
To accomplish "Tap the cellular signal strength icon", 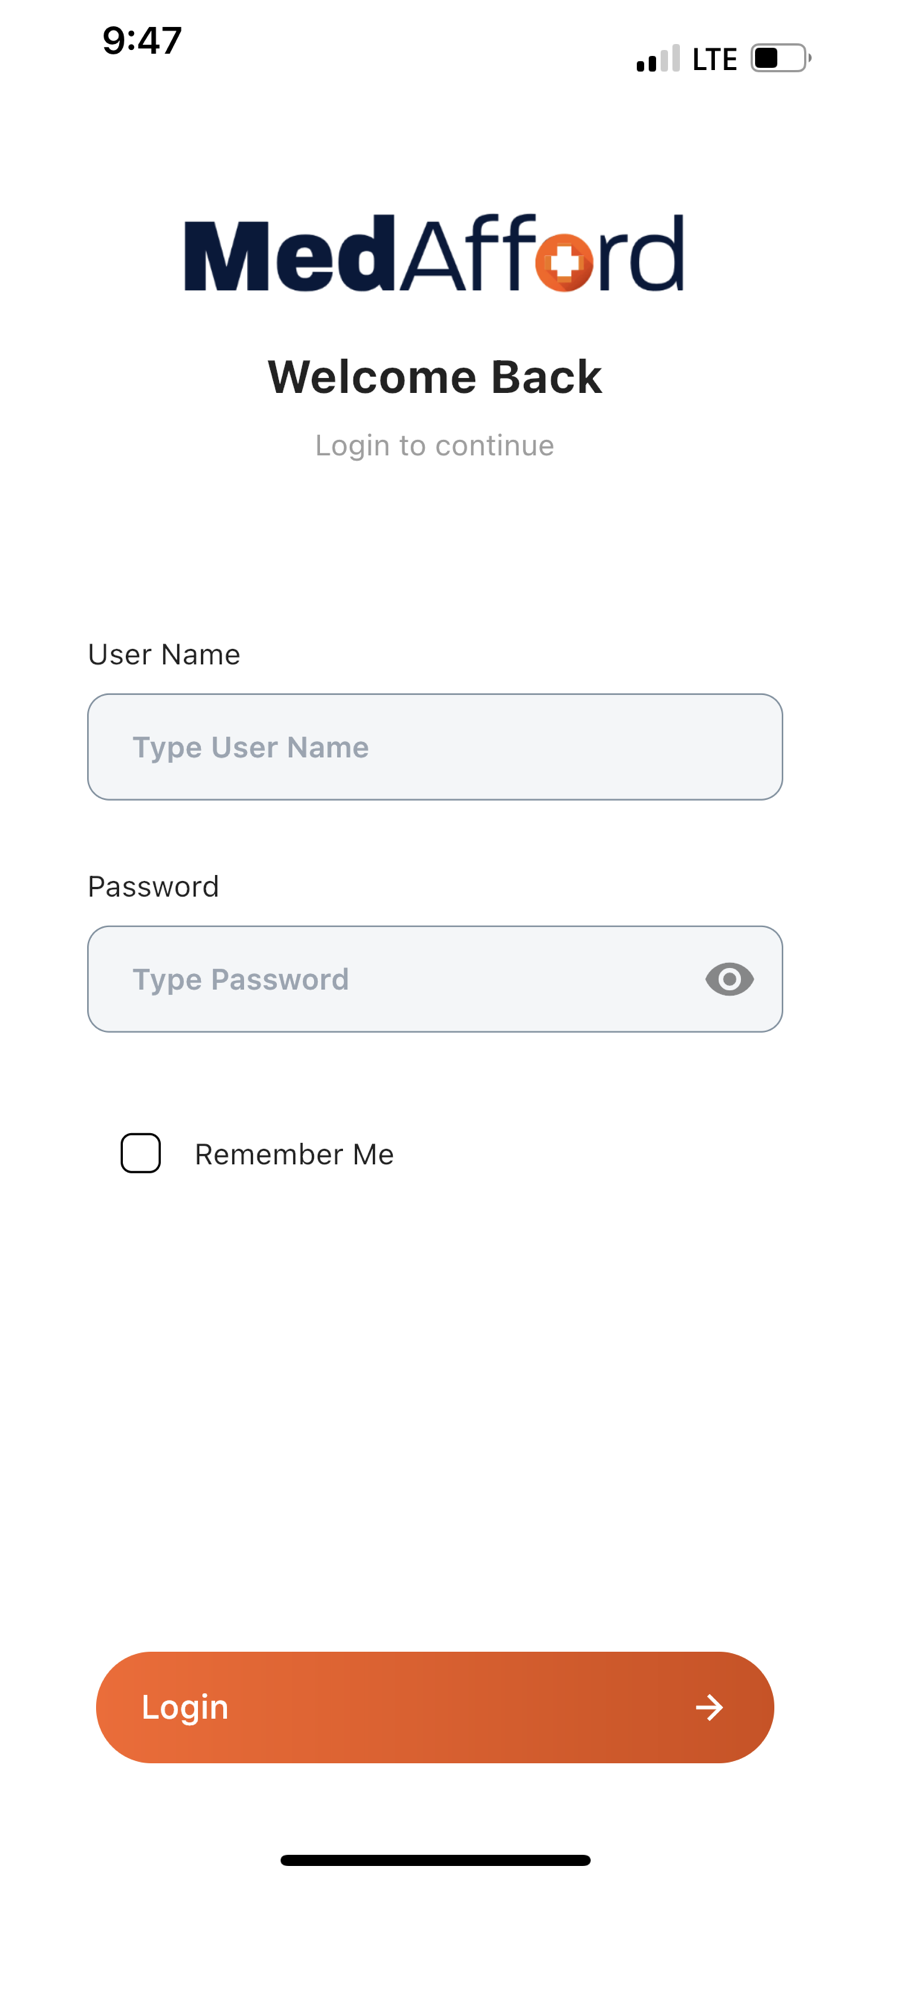I will (657, 59).
